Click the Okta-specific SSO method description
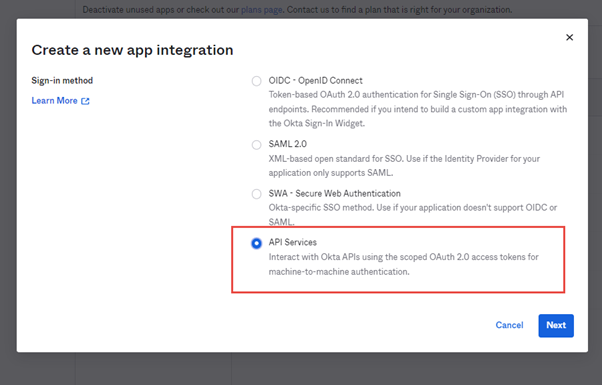 pyautogui.click(x=413, y=215)
